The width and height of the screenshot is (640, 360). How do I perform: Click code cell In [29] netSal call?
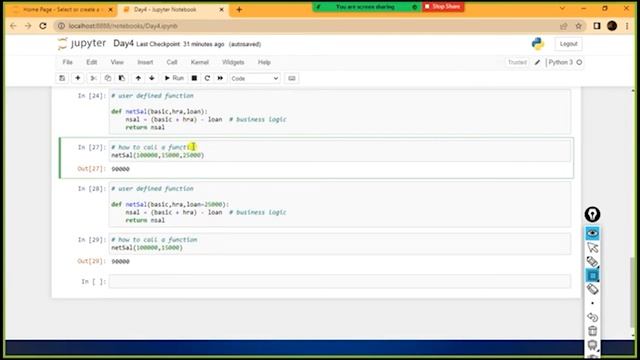340,244
